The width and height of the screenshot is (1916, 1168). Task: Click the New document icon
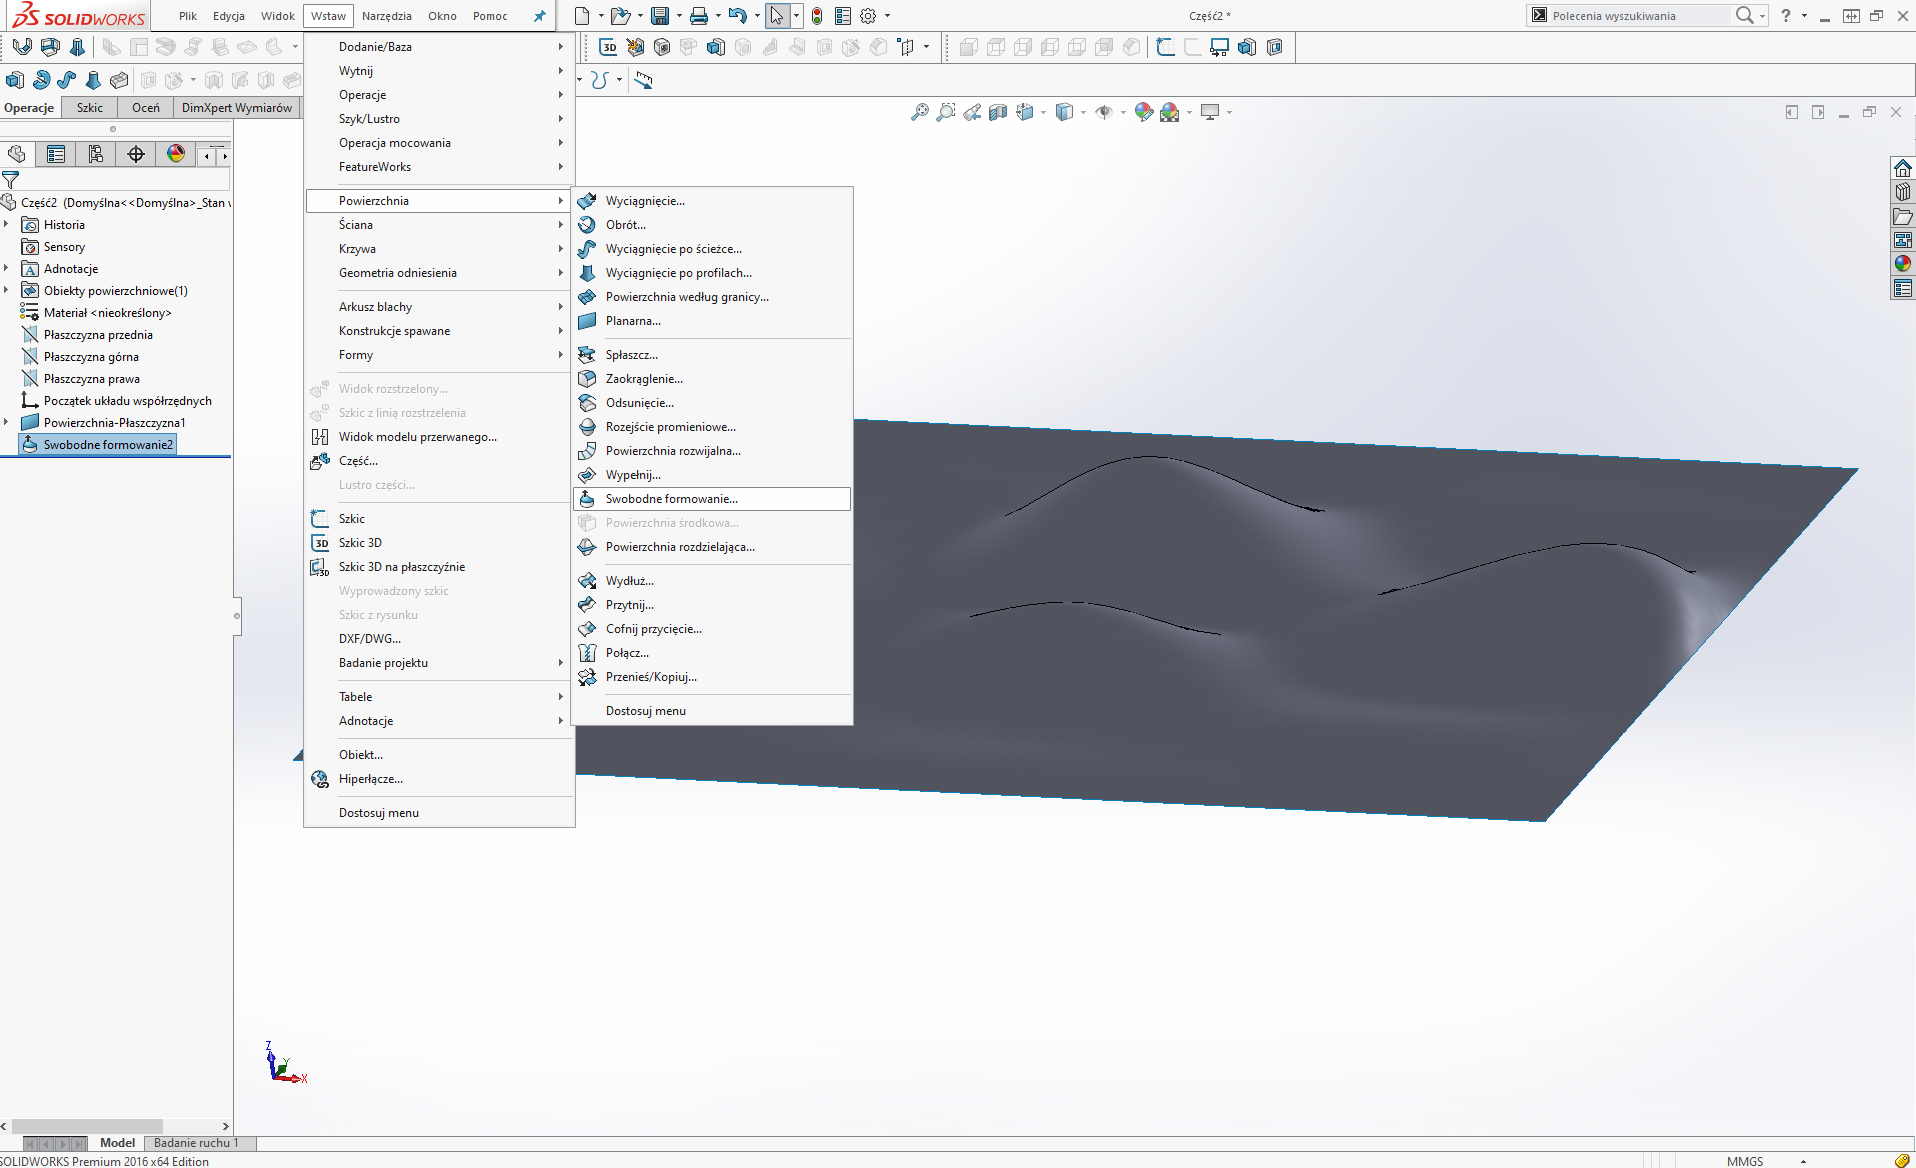(582, 16)
